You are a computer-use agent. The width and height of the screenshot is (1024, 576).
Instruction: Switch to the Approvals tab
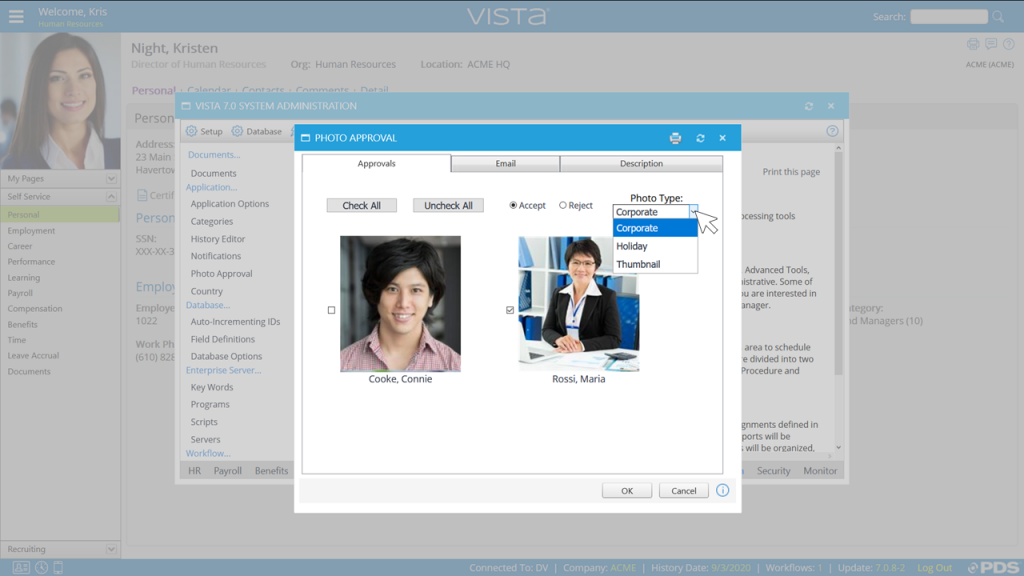click(x=376, y=163)
